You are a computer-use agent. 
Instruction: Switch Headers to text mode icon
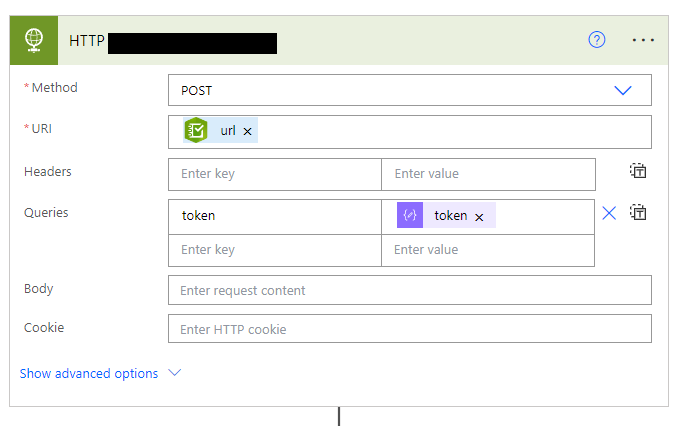click(x=638, y=171)
